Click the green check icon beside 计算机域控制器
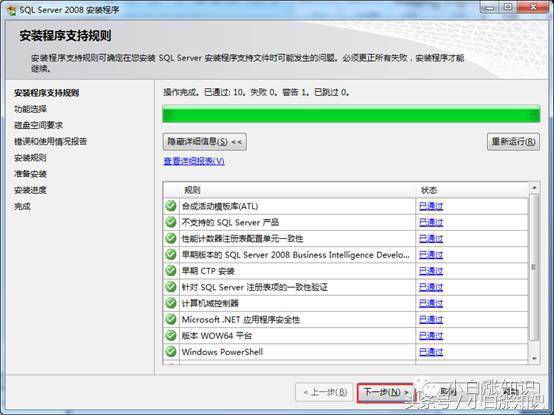This screenshot has width=554, height=415. (x=171, y=303)
